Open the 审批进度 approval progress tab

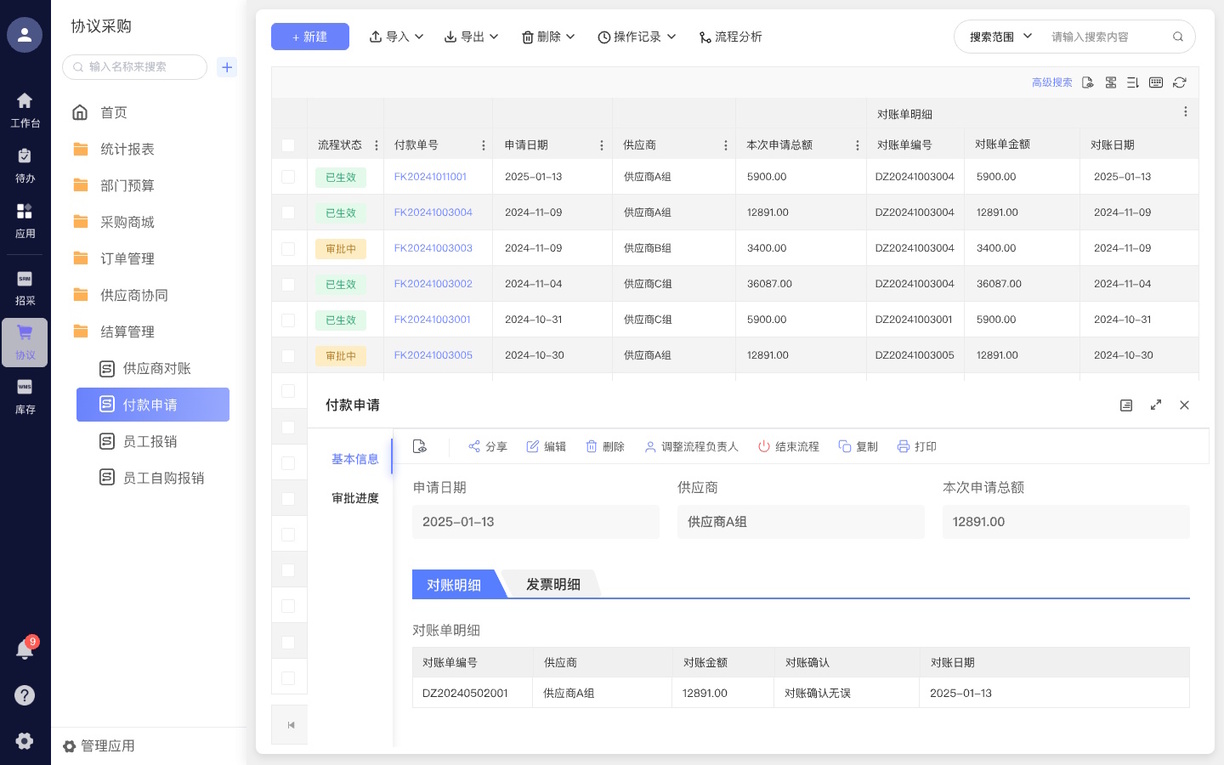point(355,498)
